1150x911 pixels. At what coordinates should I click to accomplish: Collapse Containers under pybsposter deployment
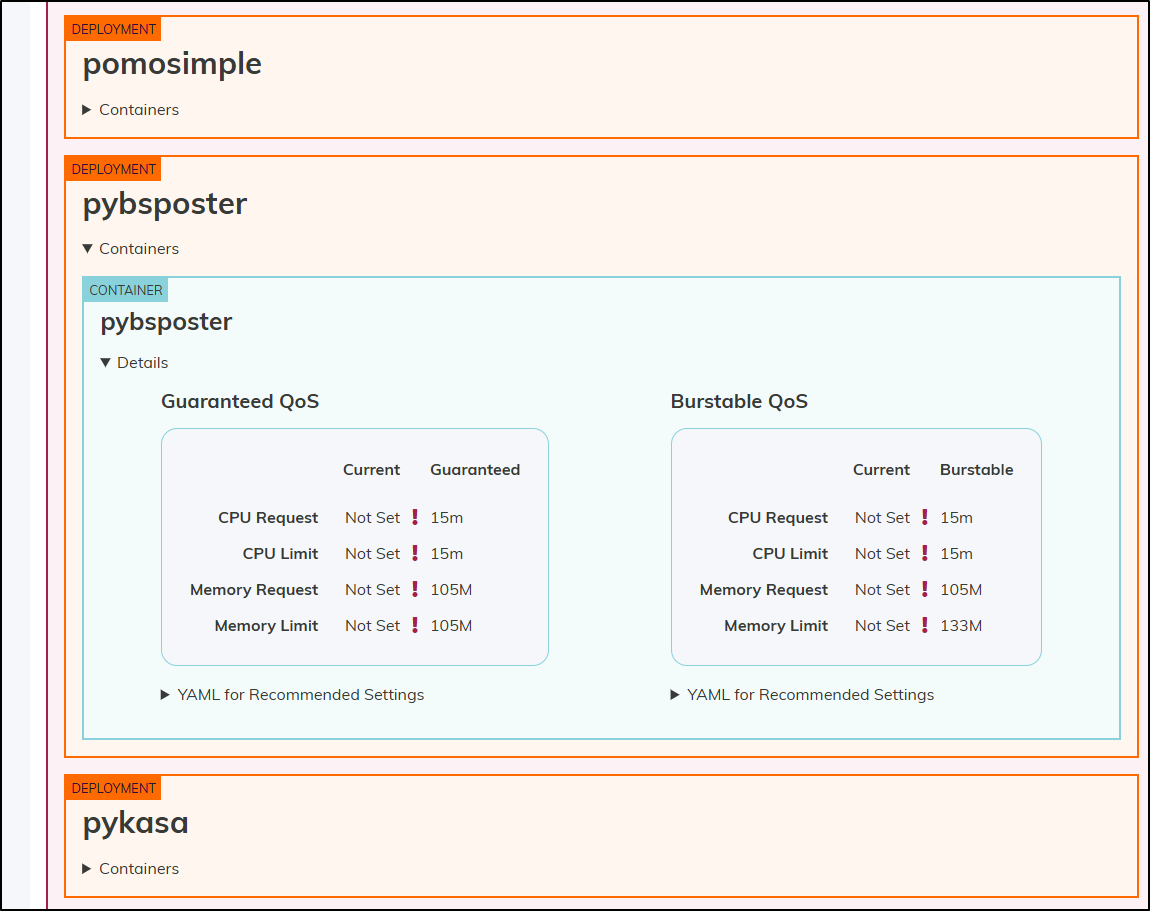(x=130, y=249)
